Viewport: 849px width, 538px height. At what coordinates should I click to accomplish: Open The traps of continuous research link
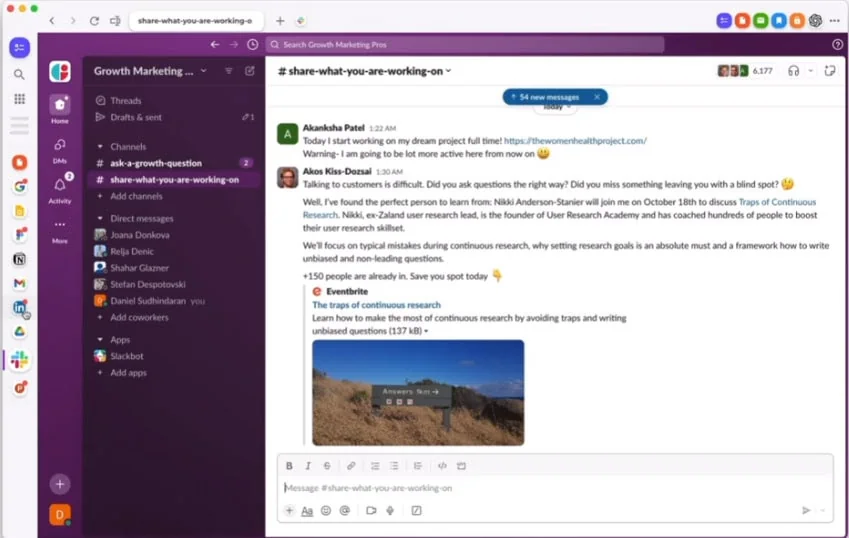pyautogui.click(x=376, y=305)
